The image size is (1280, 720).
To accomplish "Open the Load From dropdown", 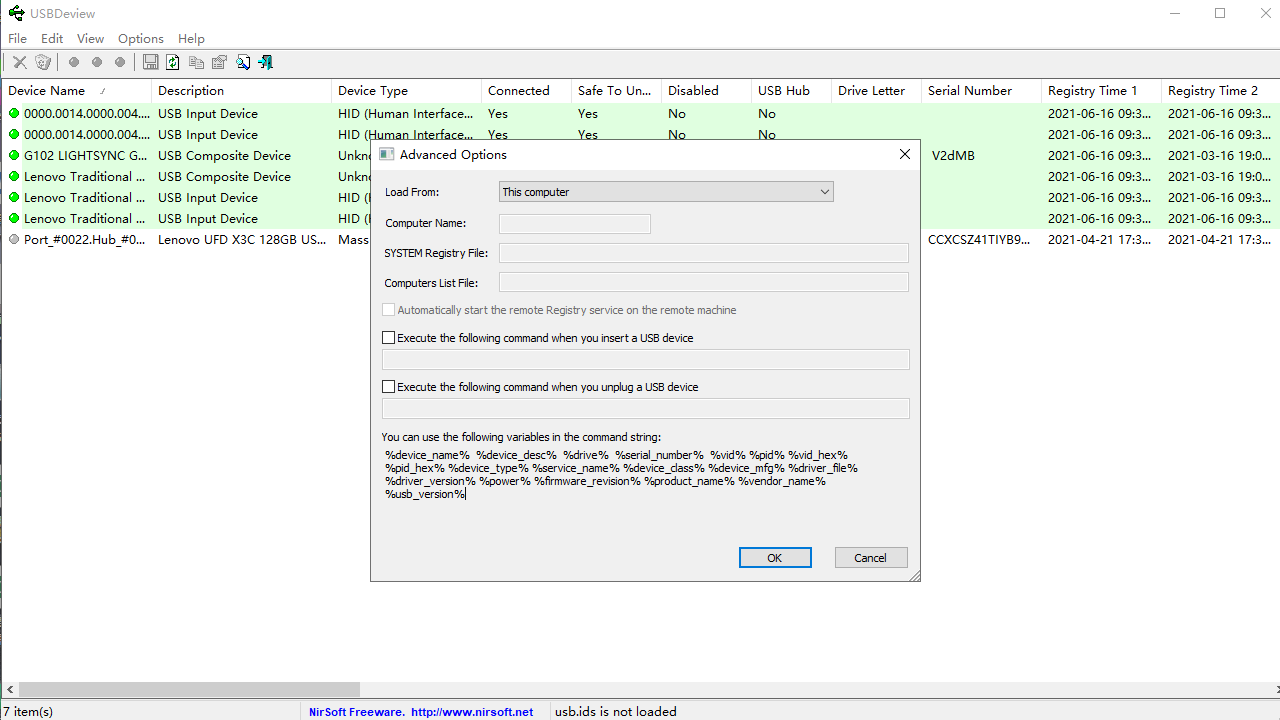I will [666, 192].
